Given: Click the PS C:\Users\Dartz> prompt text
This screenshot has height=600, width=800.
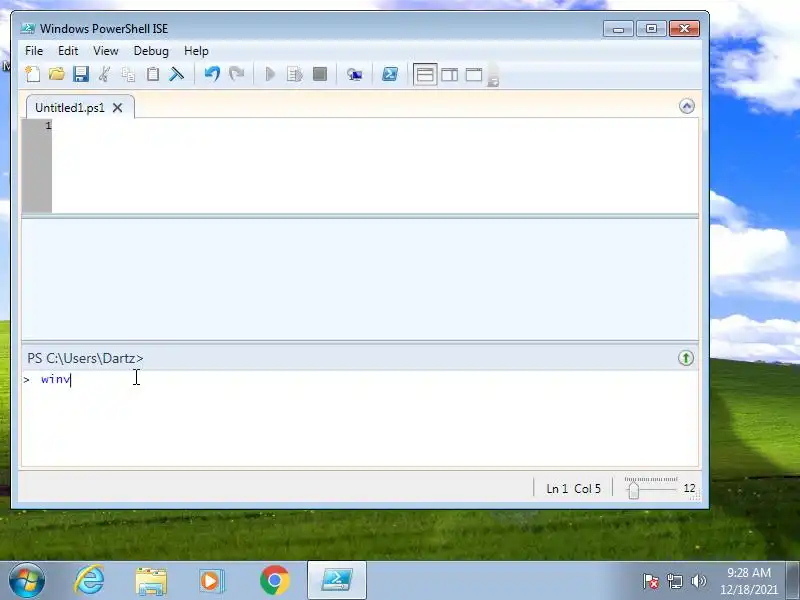Looking at the screenshot, I should tap(85, 358).
